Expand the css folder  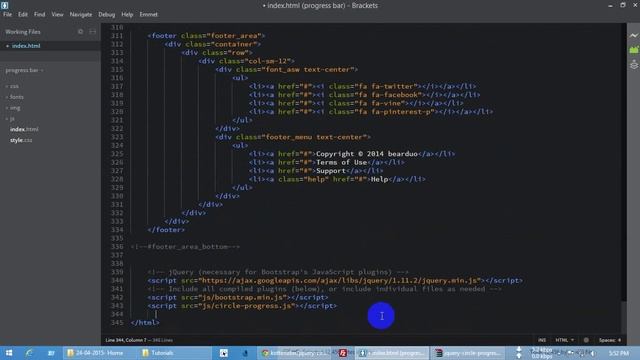[12, 86]
